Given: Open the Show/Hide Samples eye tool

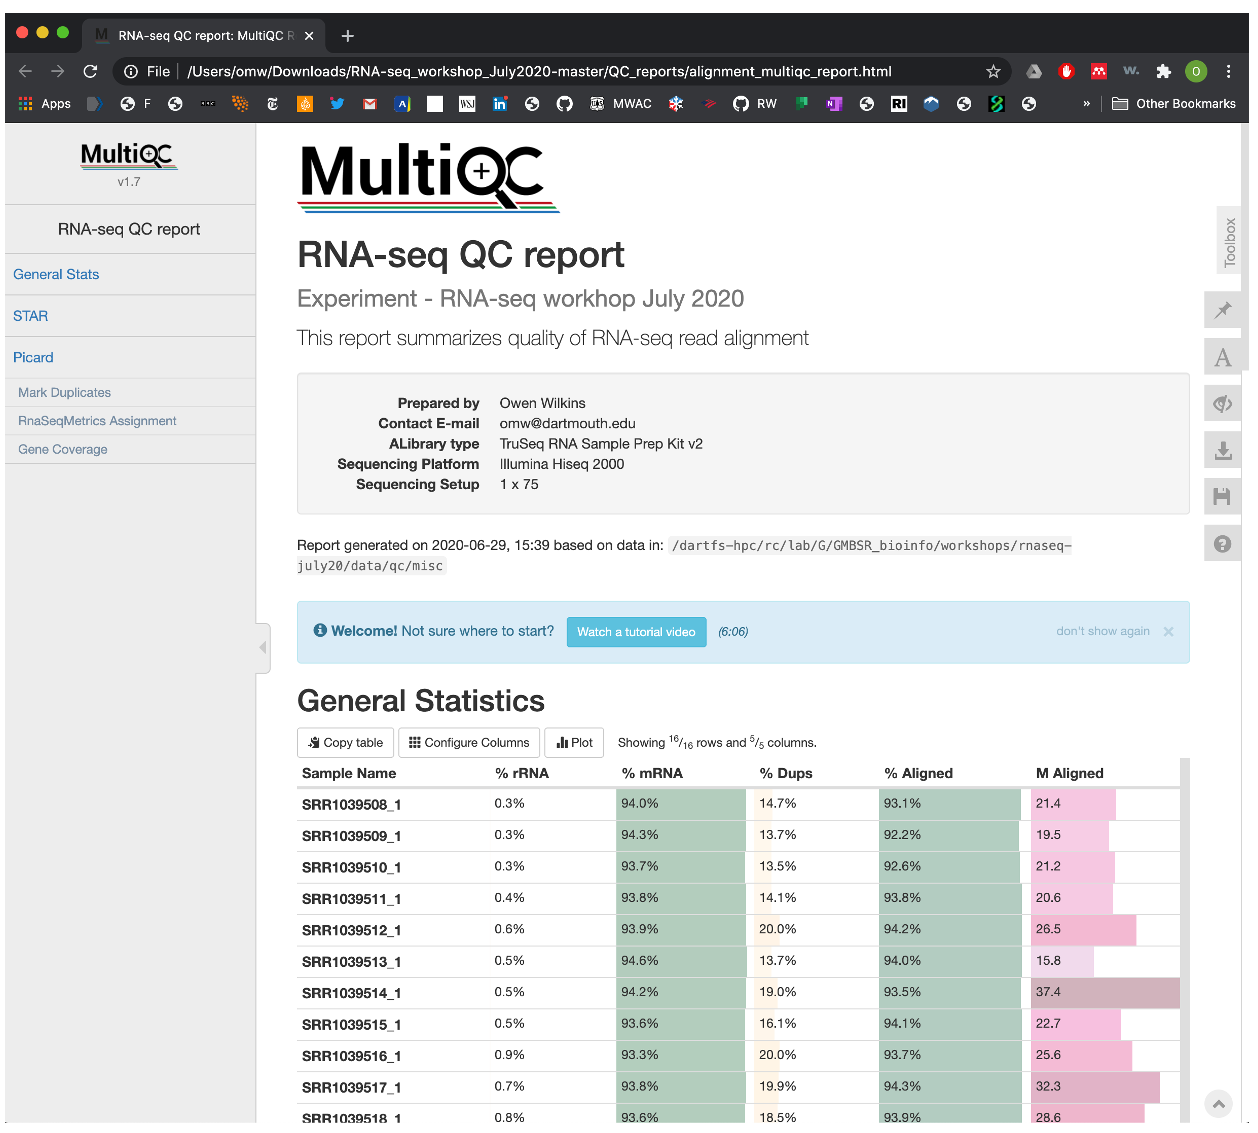Looking at the screenshot, I should click(1222, 404).
